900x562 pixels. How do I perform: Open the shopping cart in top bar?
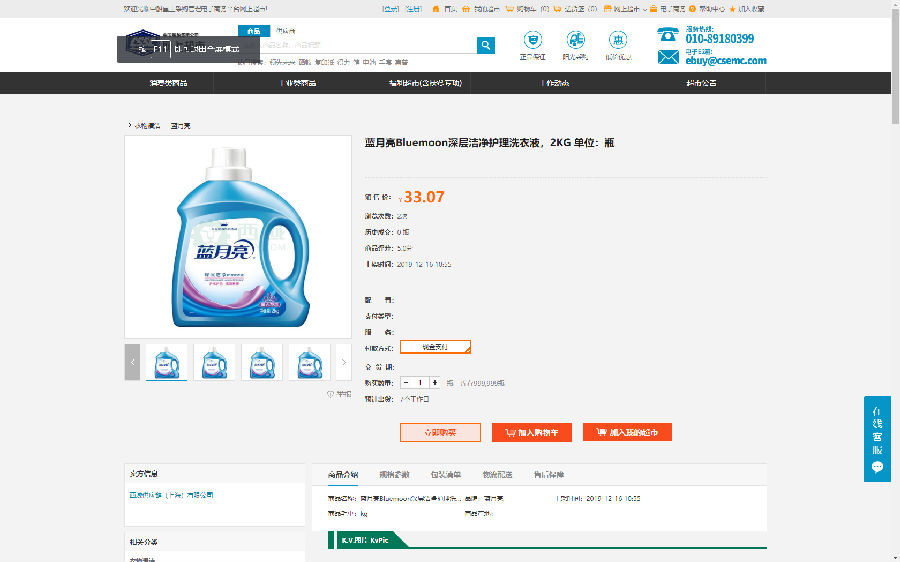pos(527,9)
